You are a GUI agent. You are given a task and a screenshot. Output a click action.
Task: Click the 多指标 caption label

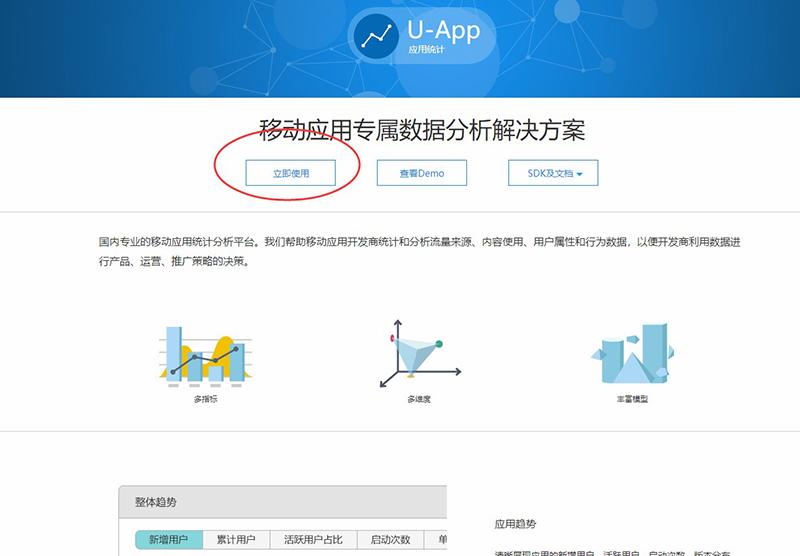[x=205, y=399]
